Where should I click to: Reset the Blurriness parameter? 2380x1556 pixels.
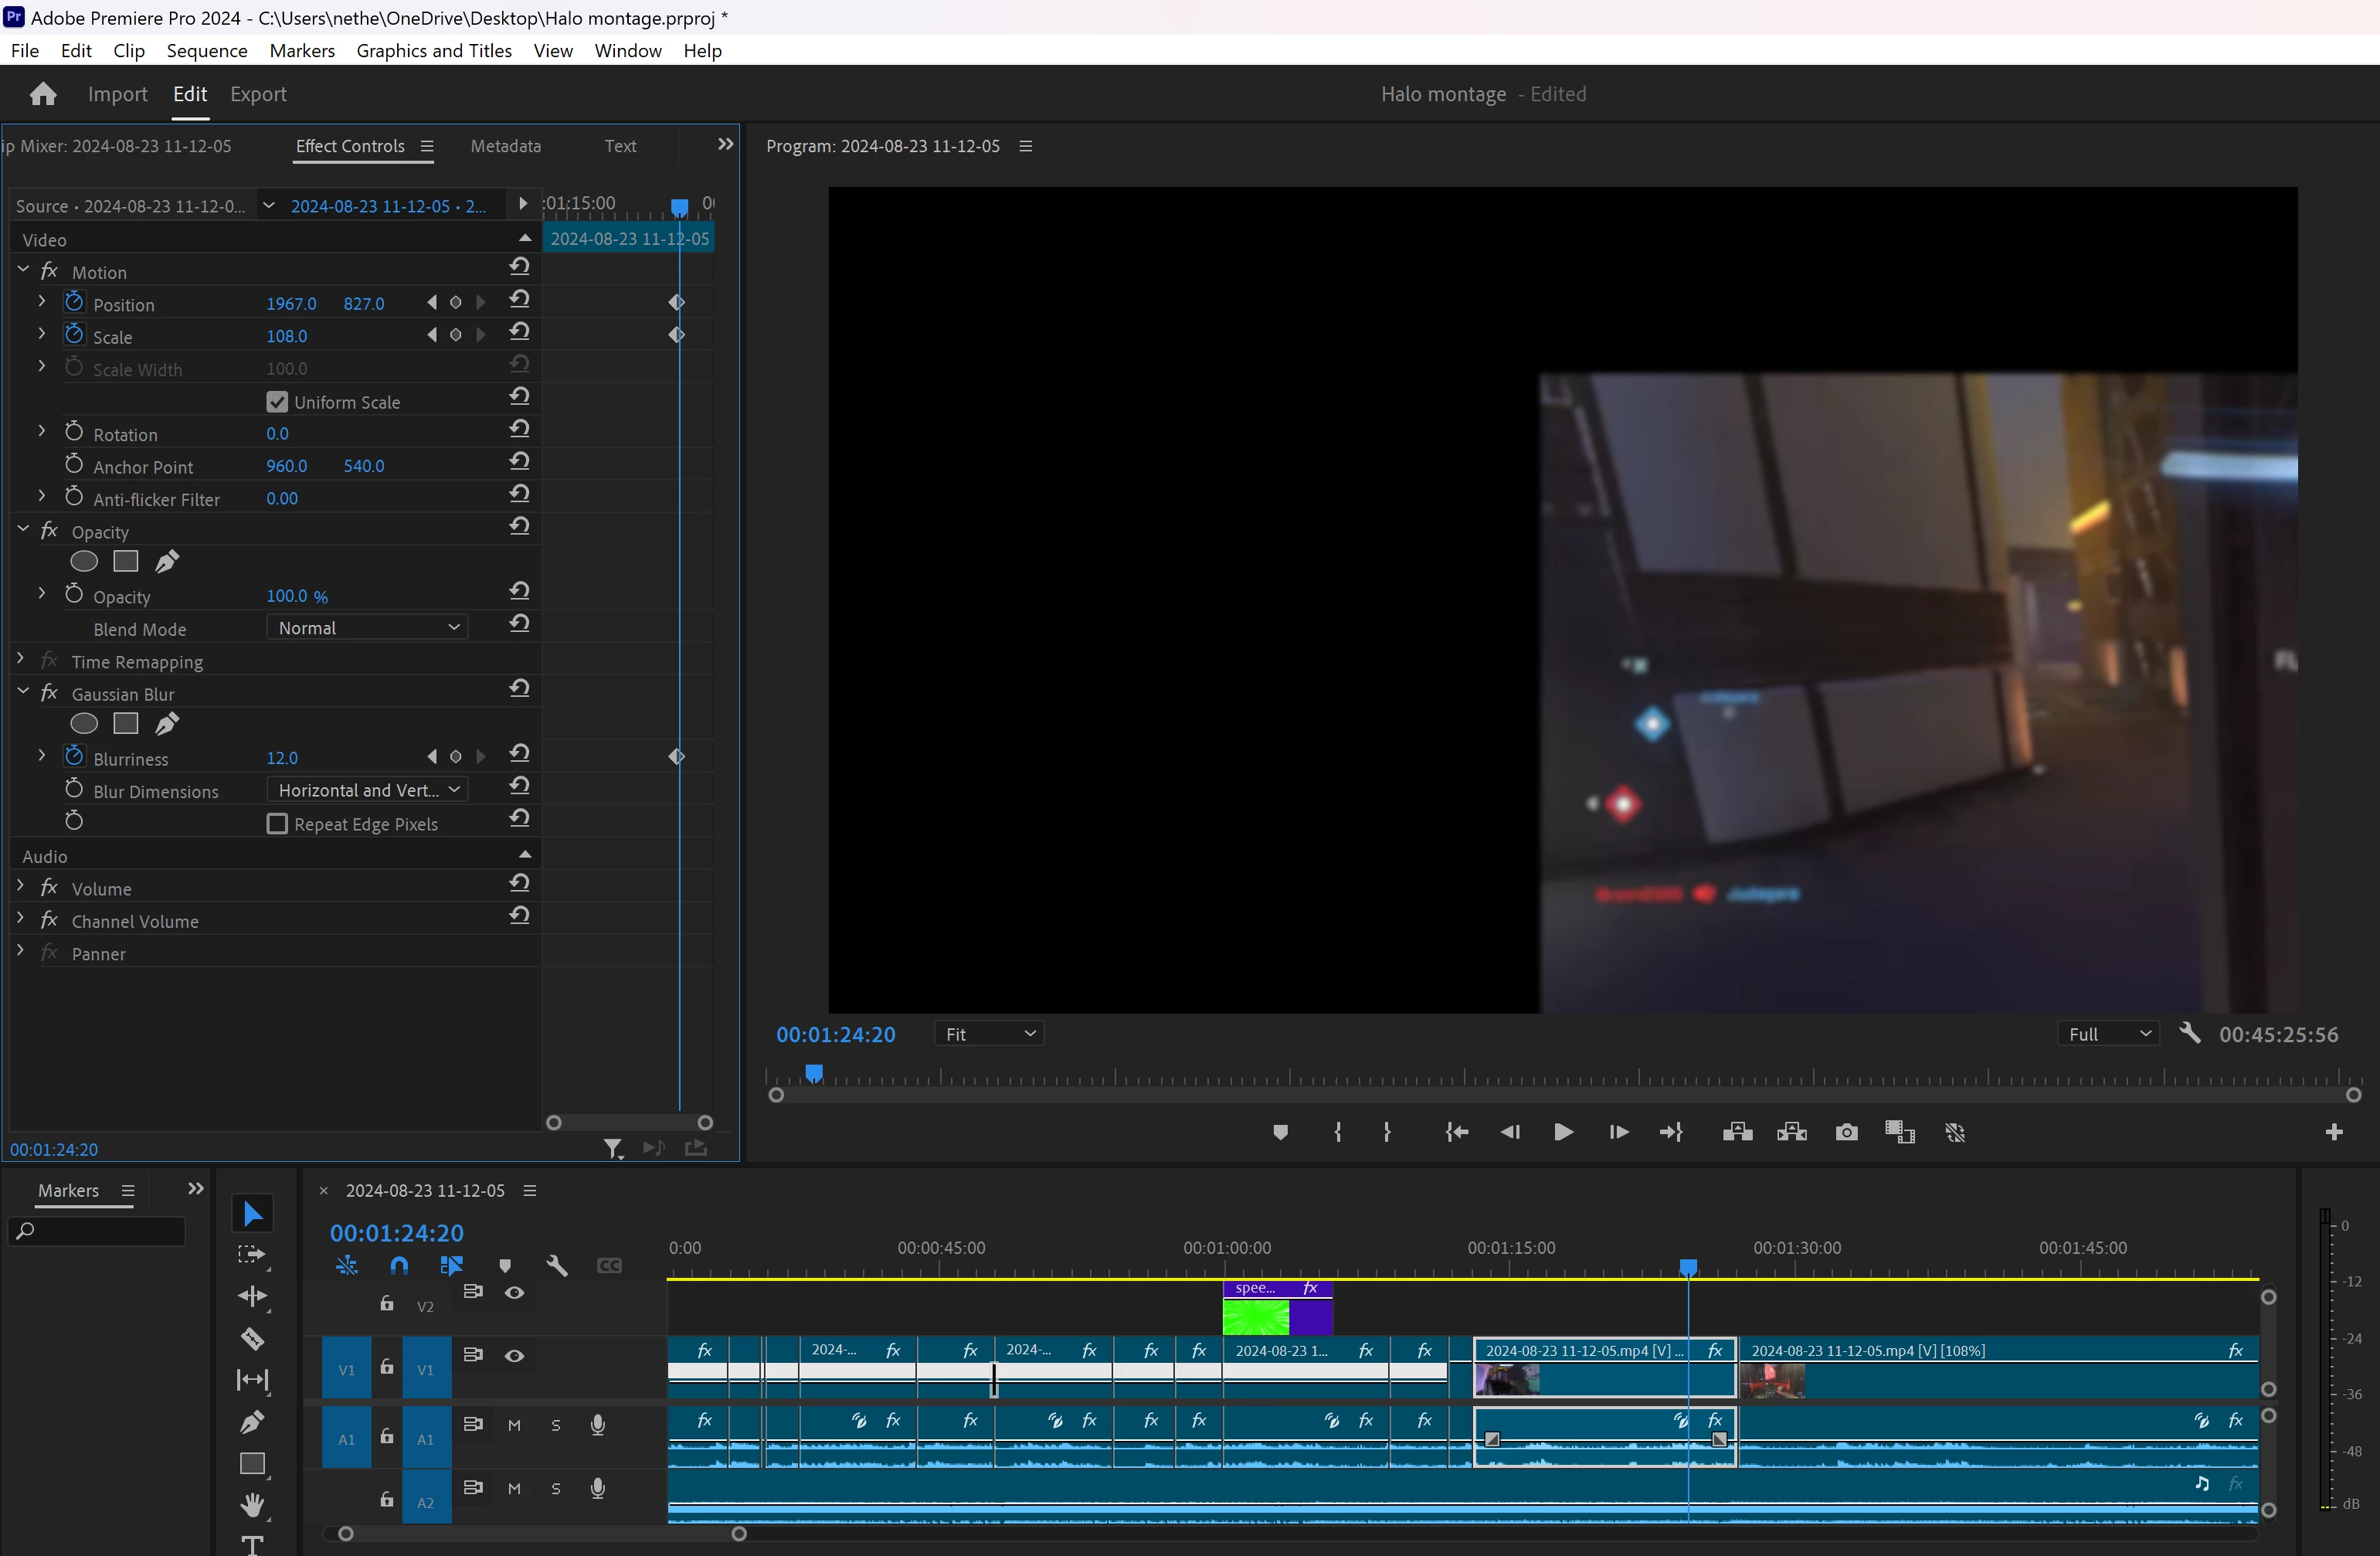point(518,755)
